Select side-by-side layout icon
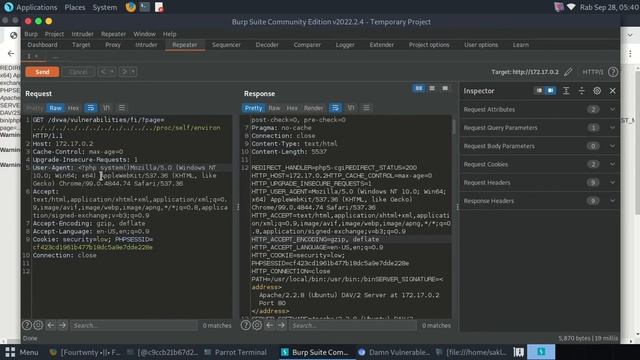 coord(419,88)
